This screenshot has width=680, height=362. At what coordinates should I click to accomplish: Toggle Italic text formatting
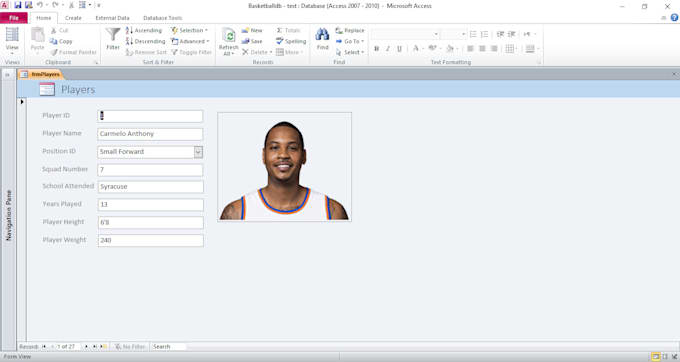point(388,49)
